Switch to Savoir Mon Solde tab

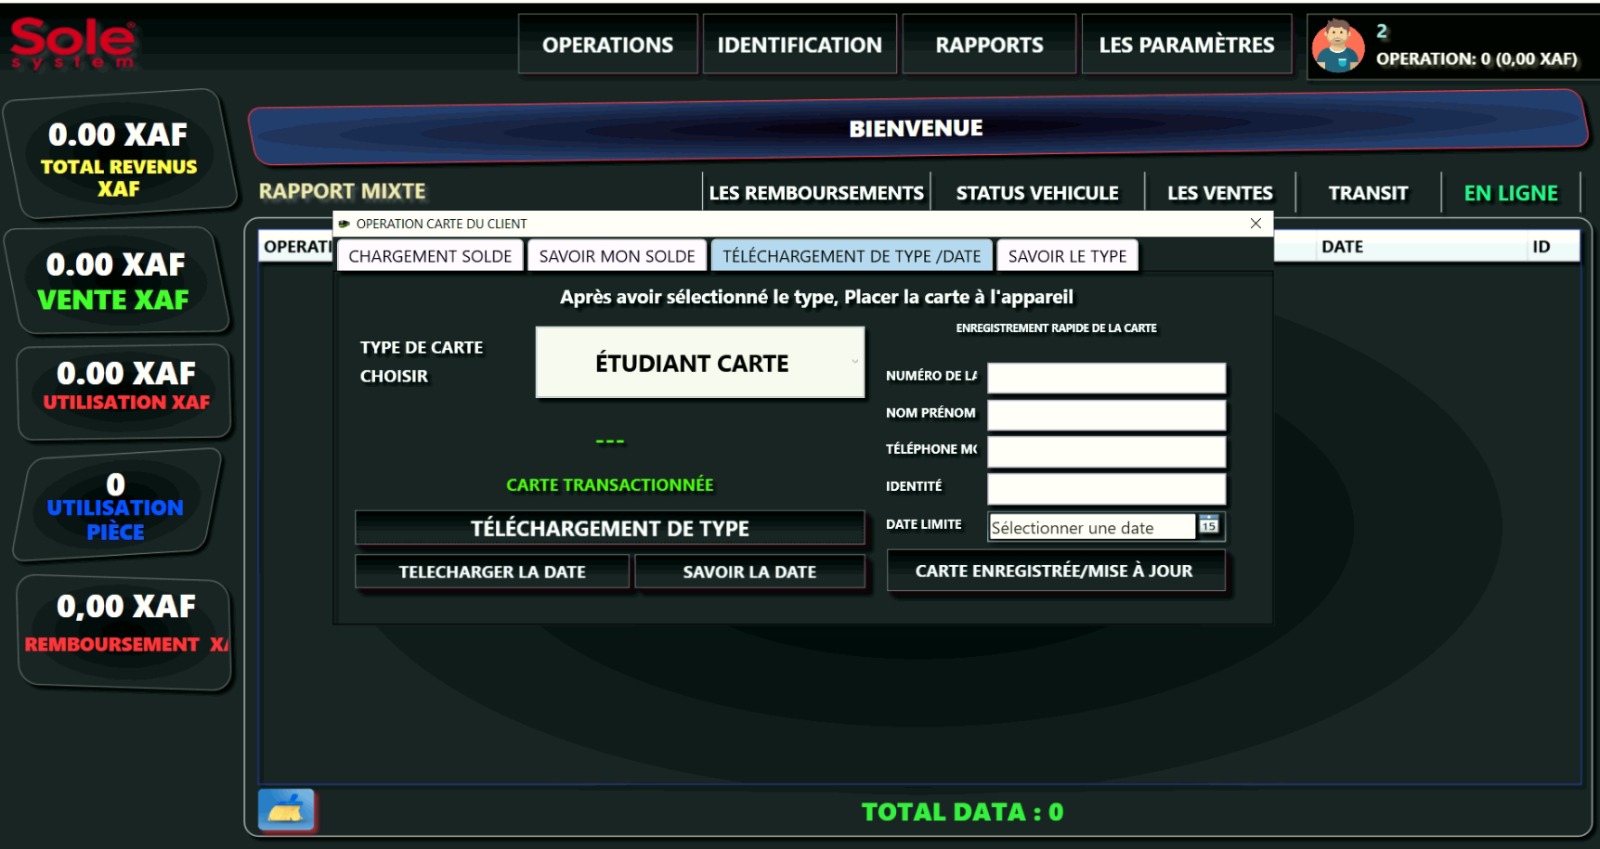tap(617, 256)
